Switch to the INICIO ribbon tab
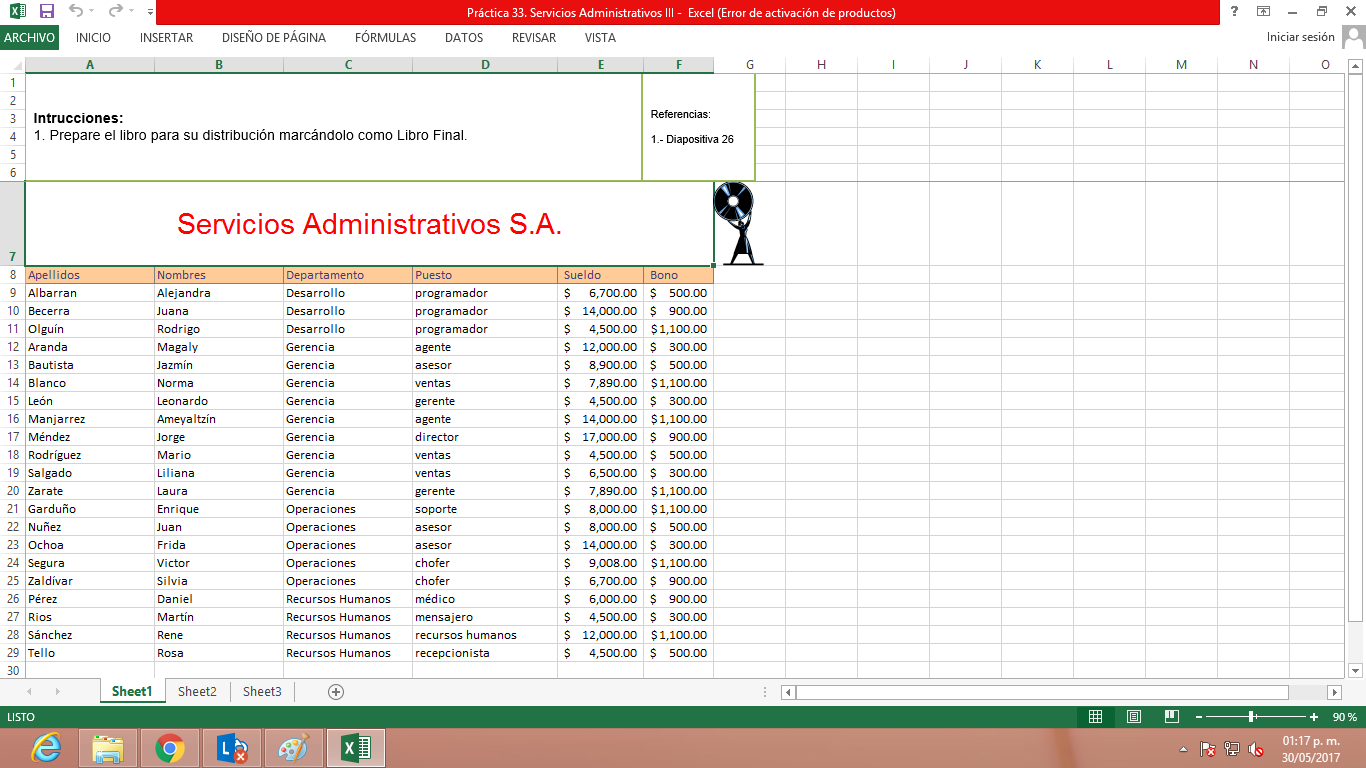This screenshot has height=768, width=1366. (x=93, y=37)
